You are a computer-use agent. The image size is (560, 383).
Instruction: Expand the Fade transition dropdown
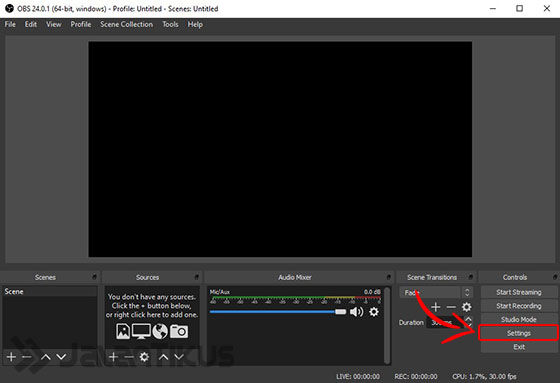(x=467, y=292)
